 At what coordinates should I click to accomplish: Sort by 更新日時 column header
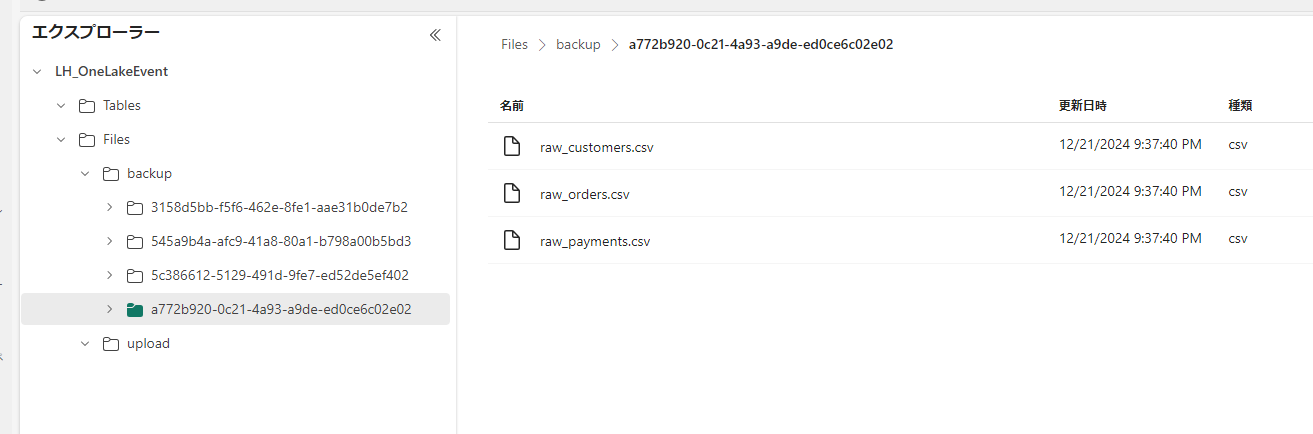(1083, 105)
